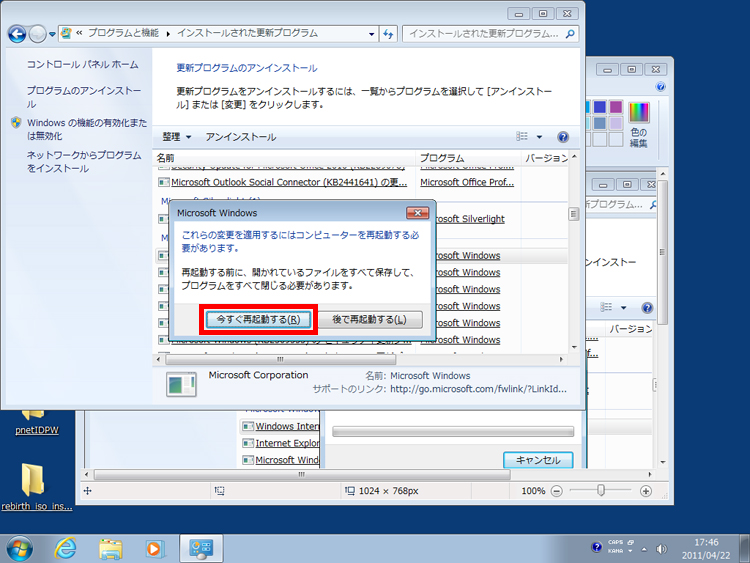The width and height of the screenshot is (750, 563).
Task: Sort by the バージョン column header
Action: coord(545,158)
